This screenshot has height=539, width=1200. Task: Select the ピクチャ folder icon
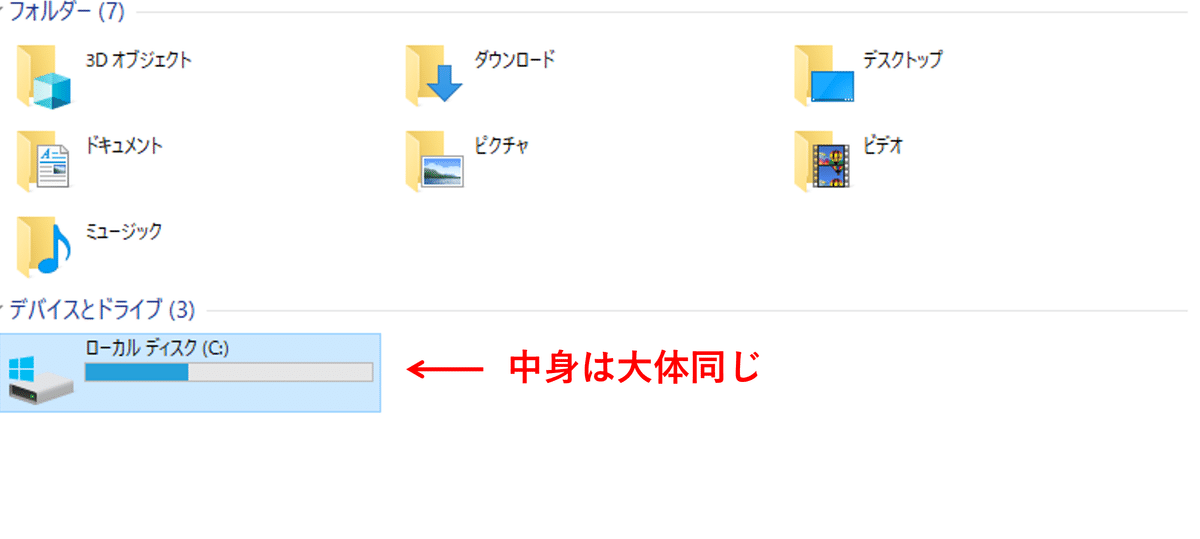[x=434, y=160]
